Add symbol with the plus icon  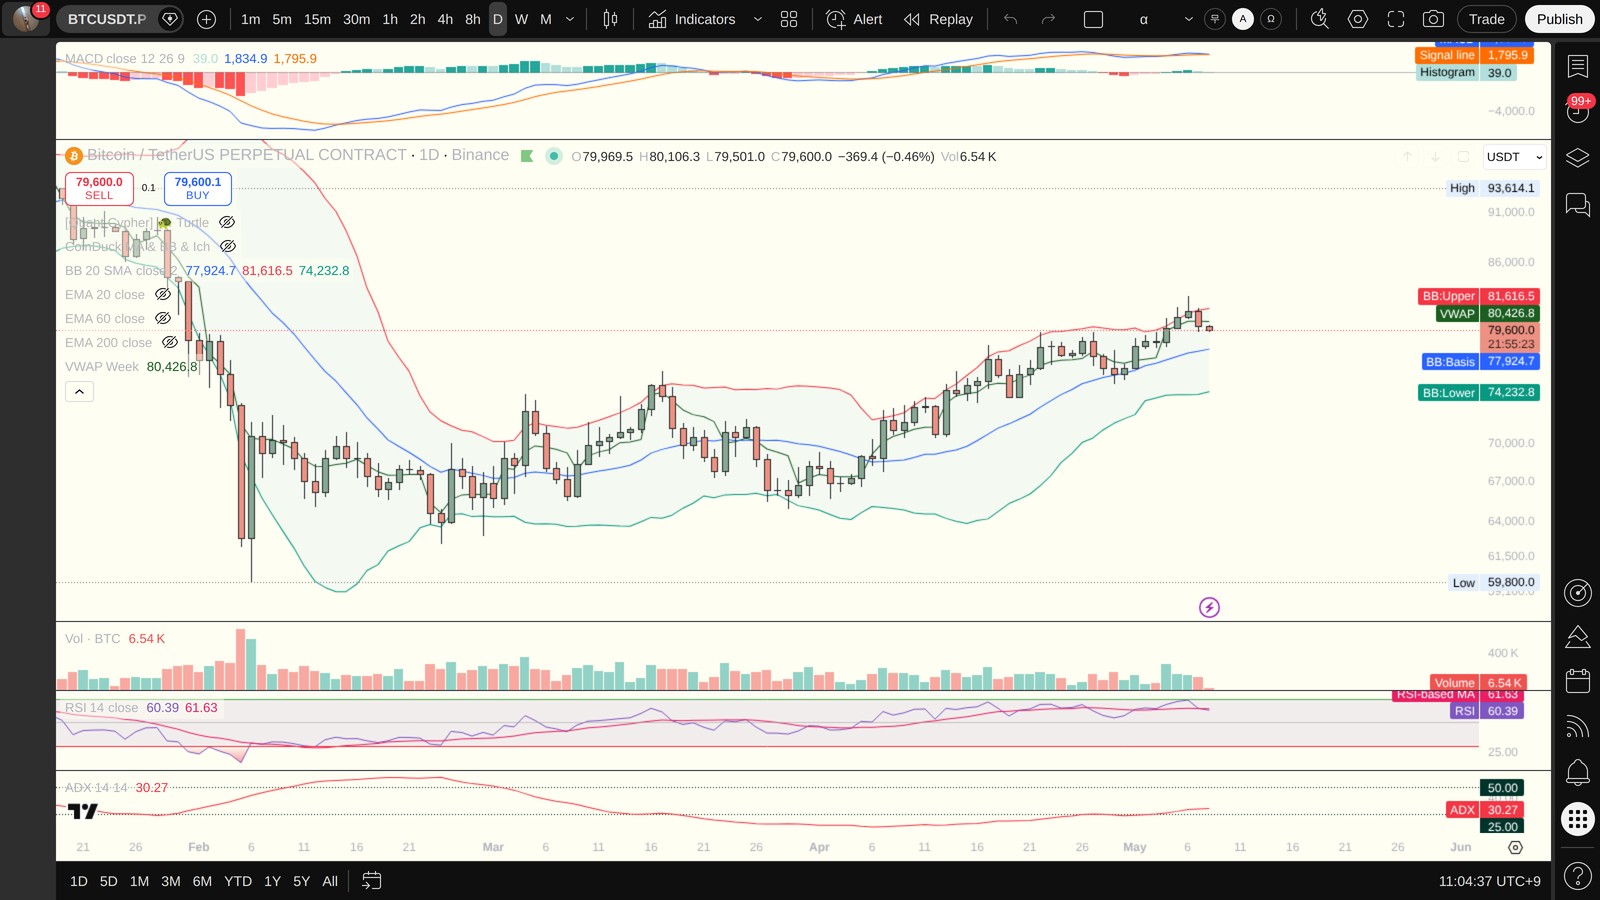206,19
